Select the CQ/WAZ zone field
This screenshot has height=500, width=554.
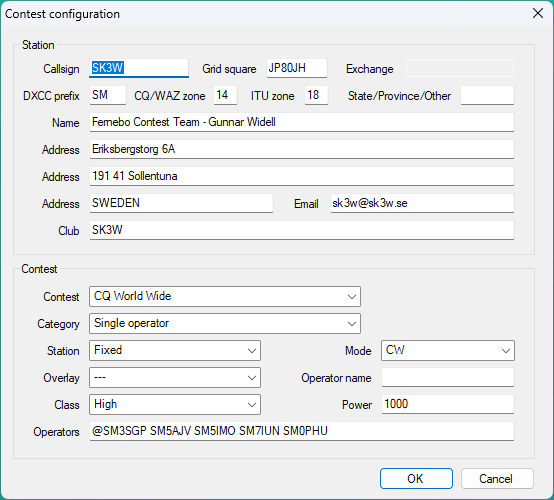225,95
